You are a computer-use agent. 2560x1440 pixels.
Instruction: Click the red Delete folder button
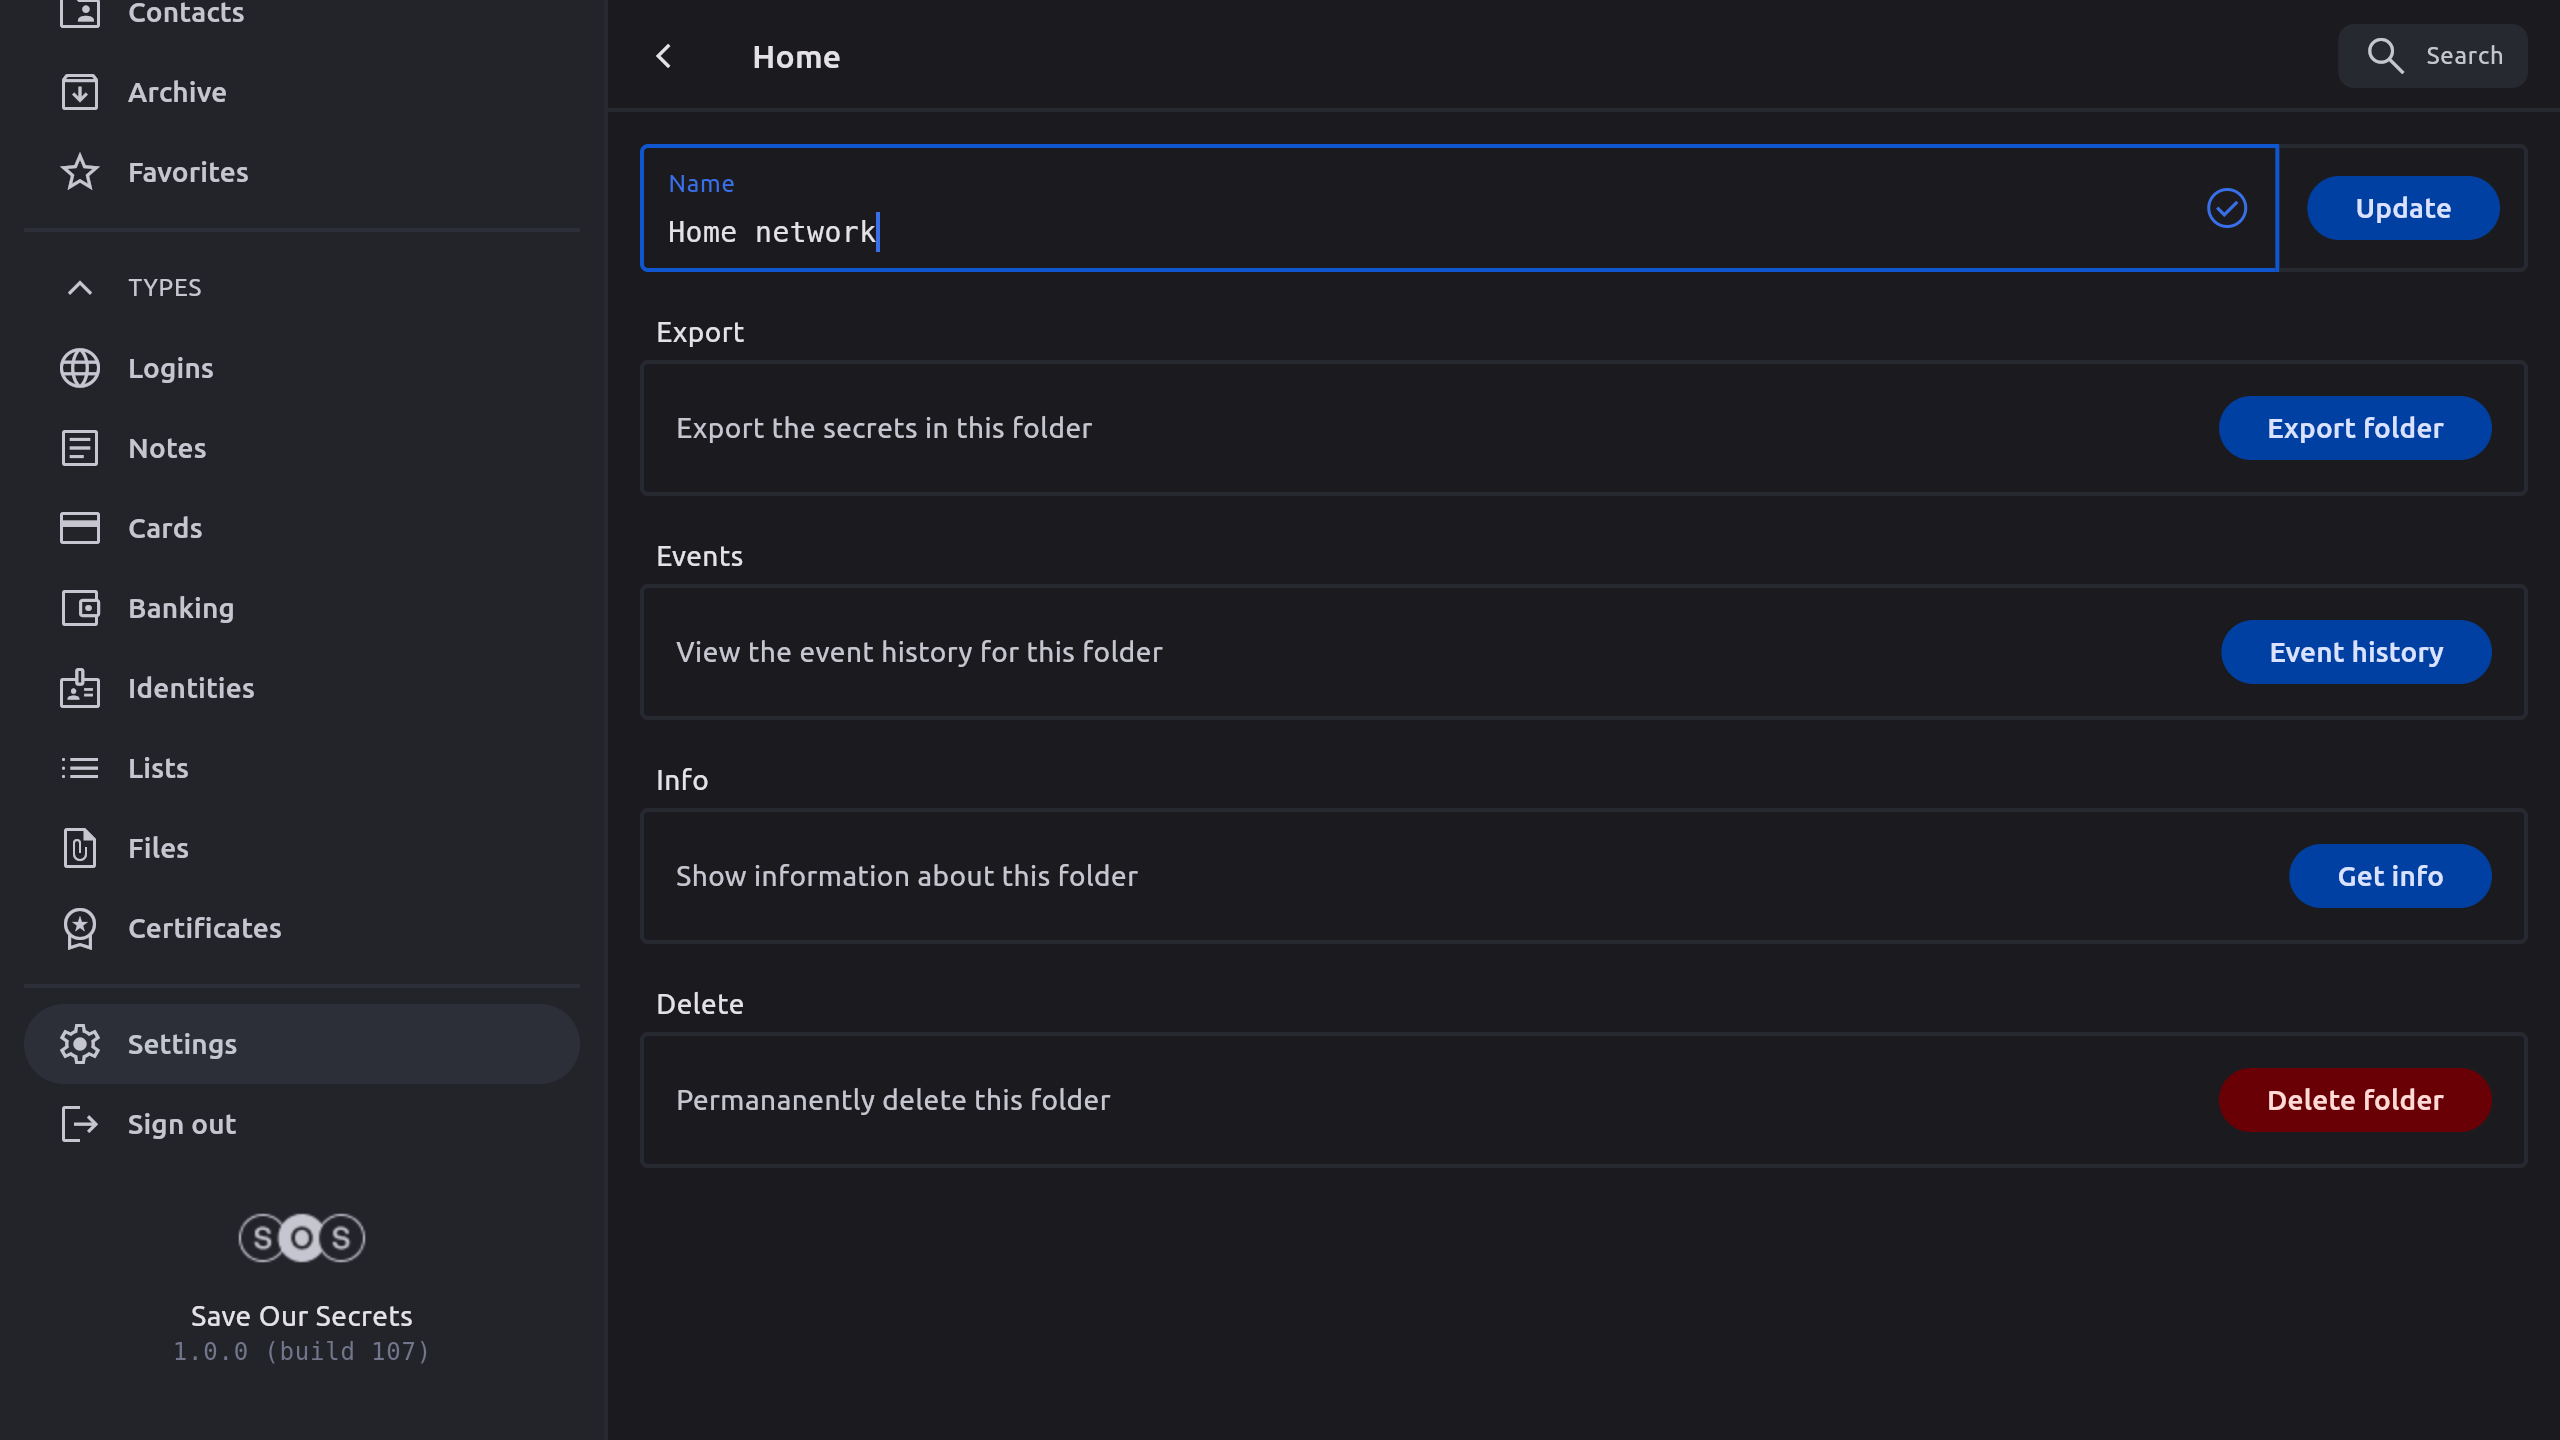[x=2355, y=1100]
